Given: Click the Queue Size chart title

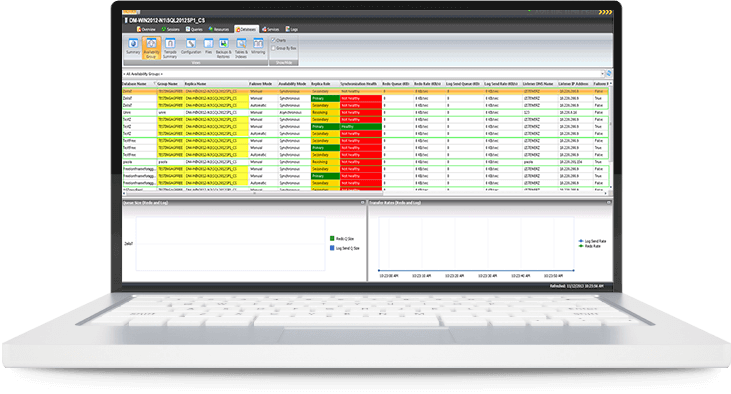Looking at the screenshot, I should pyautogui.click(x=145, y=203).
